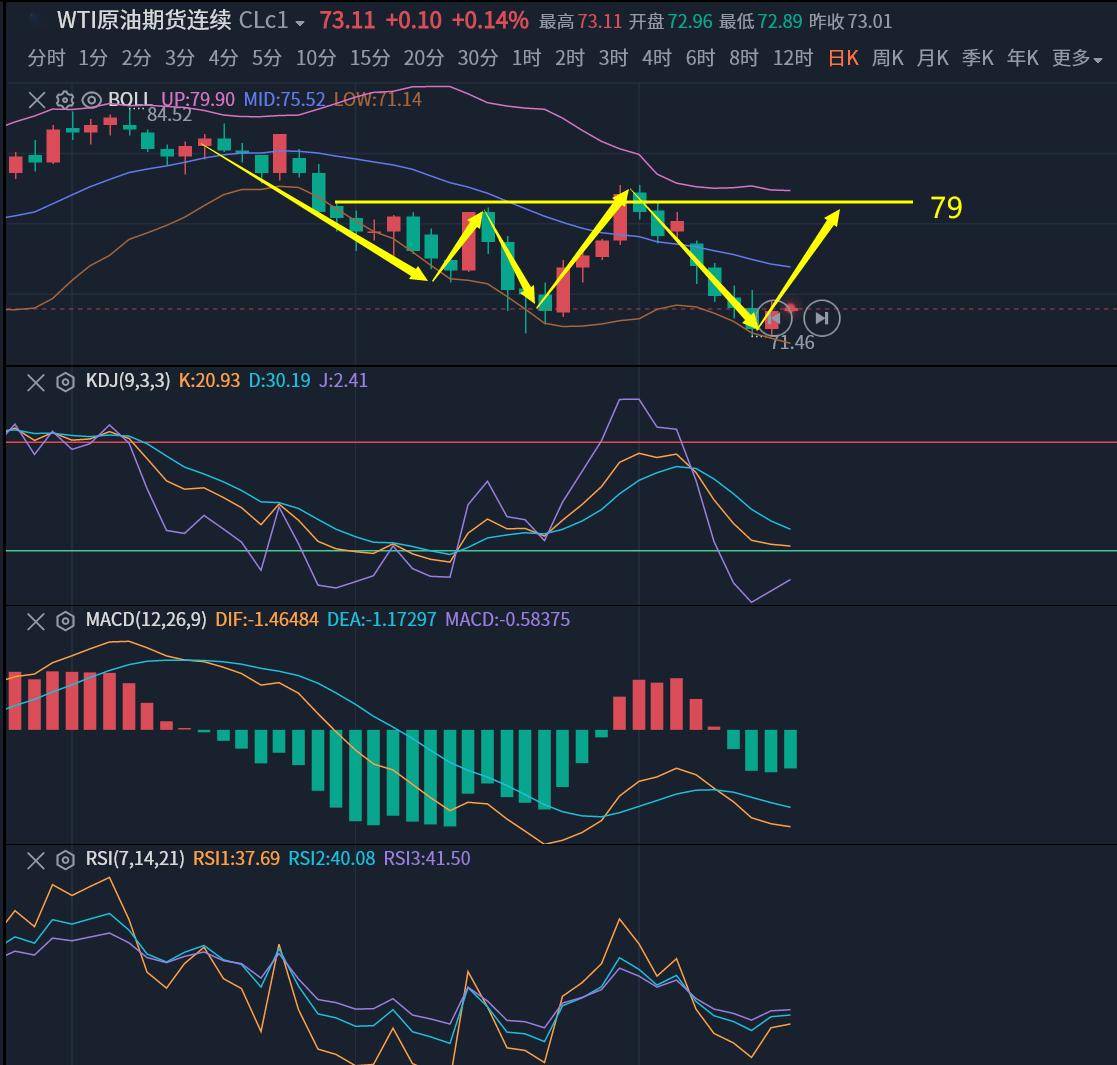Click the MID:75.52 Bollinger value
Image resolution: width=1117 pixels, height=1065 pixels.
284,99
